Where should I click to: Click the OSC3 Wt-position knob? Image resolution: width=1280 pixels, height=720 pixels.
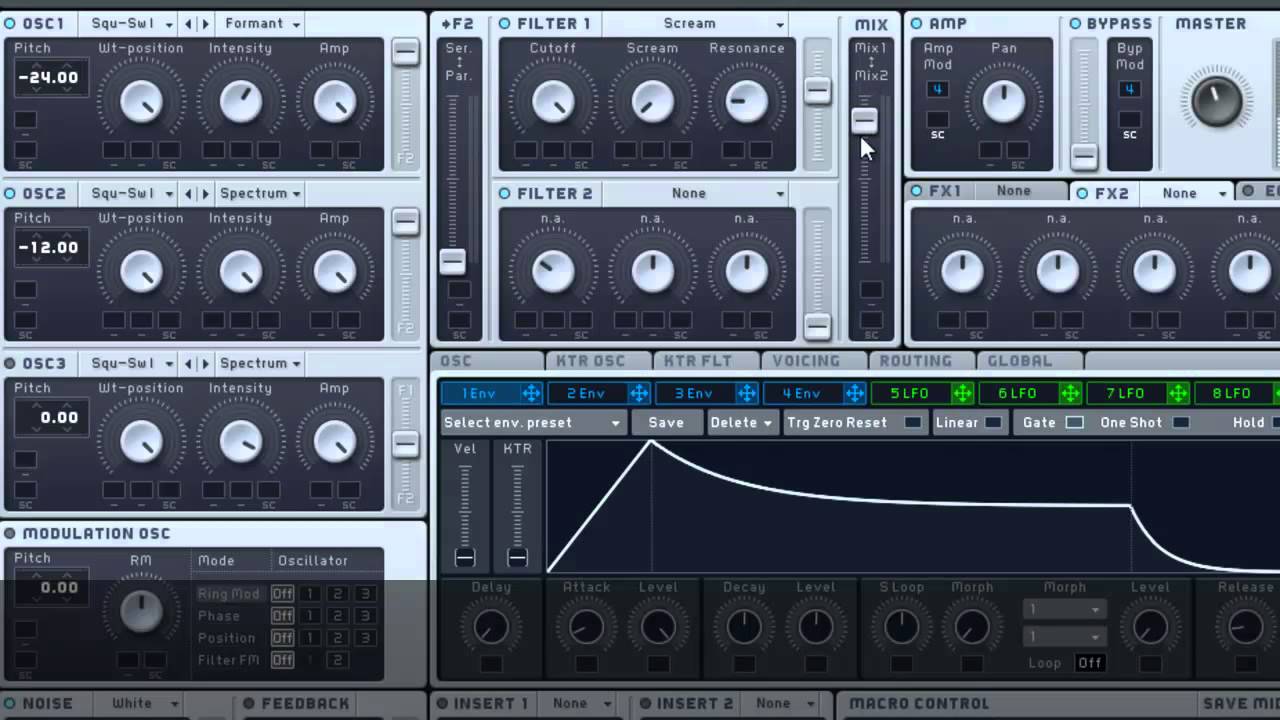click(141, 441)
